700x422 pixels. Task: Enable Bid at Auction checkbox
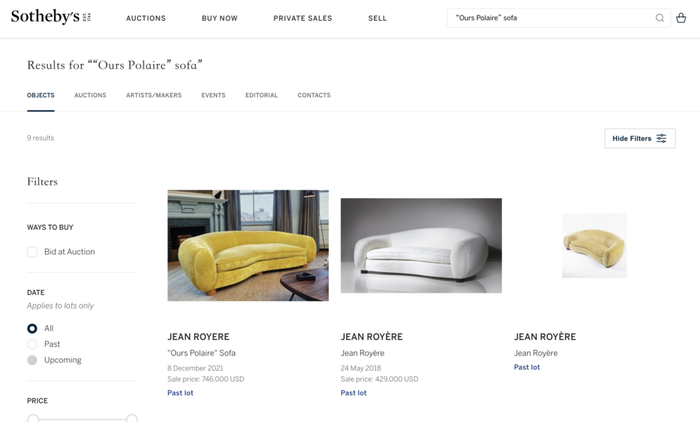click(32, 252)
